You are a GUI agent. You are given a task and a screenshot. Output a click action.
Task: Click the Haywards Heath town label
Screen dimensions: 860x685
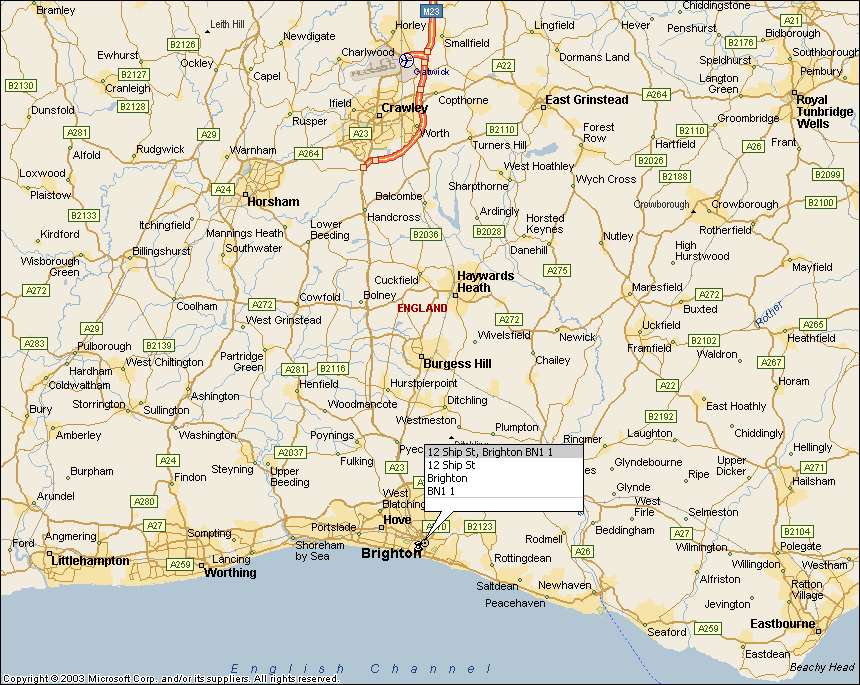tap(485, 282)
